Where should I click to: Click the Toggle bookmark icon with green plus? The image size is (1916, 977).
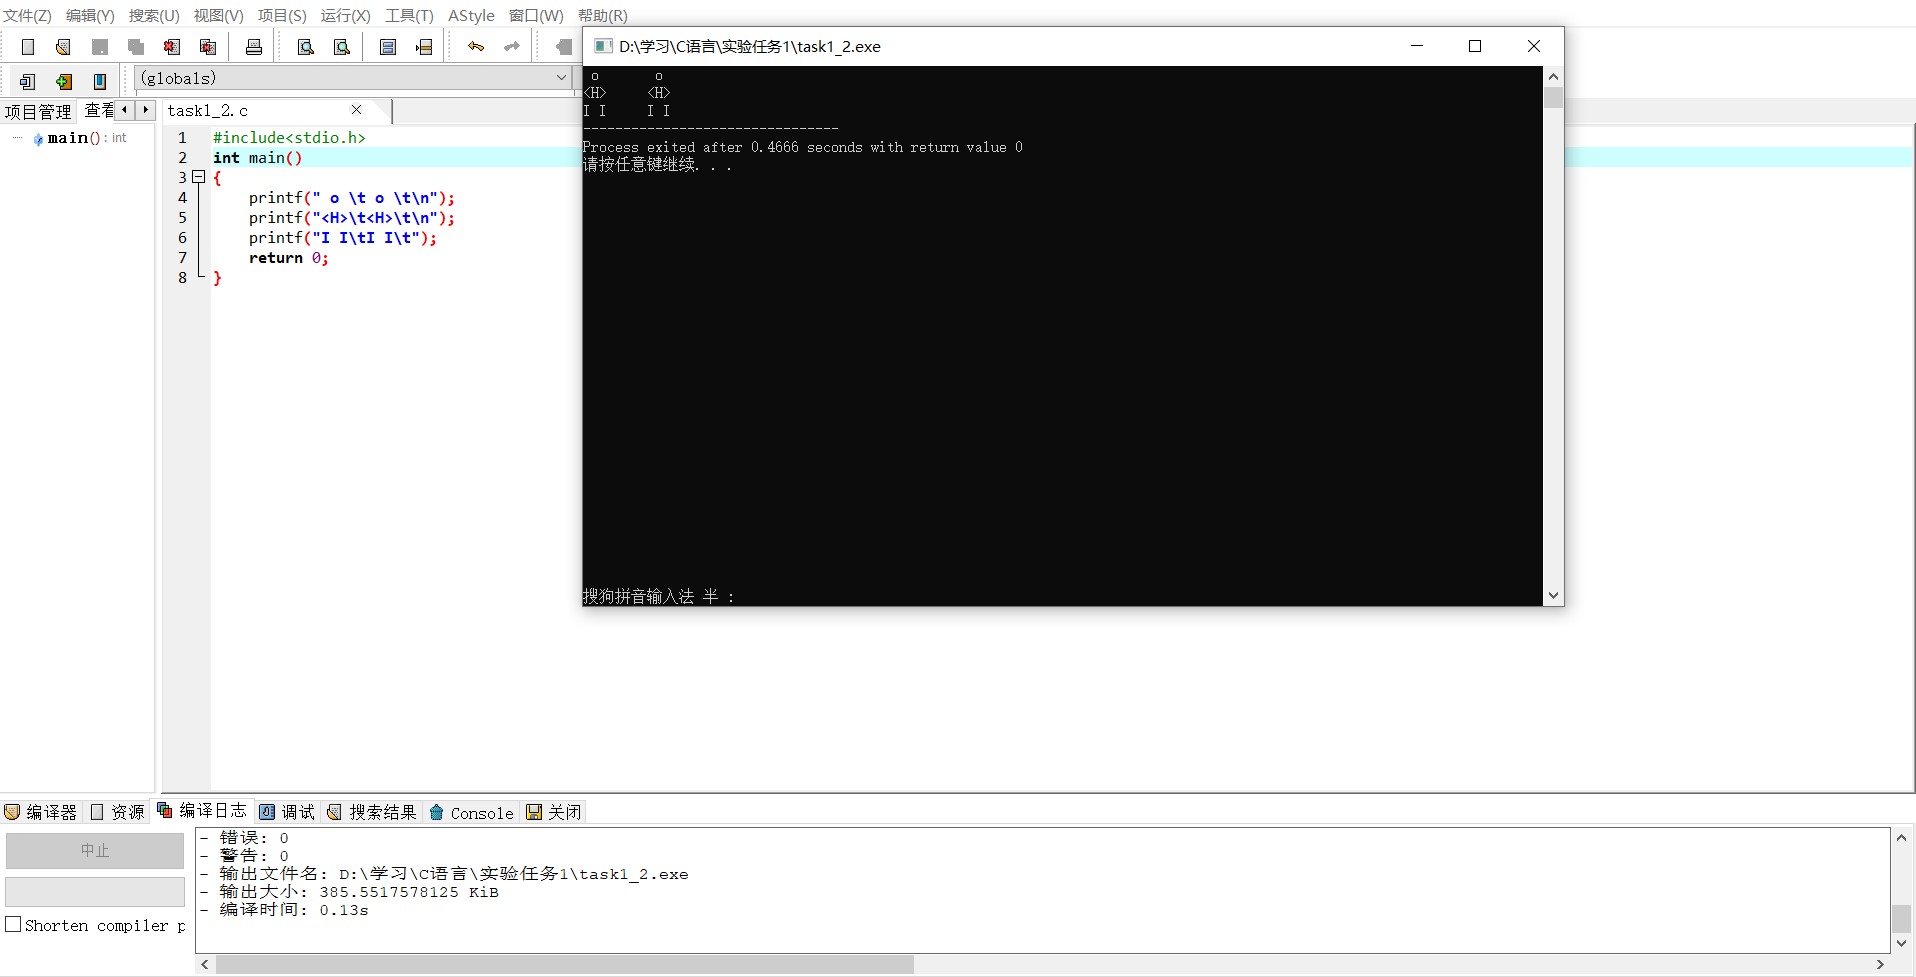click(x=64, y=81)
